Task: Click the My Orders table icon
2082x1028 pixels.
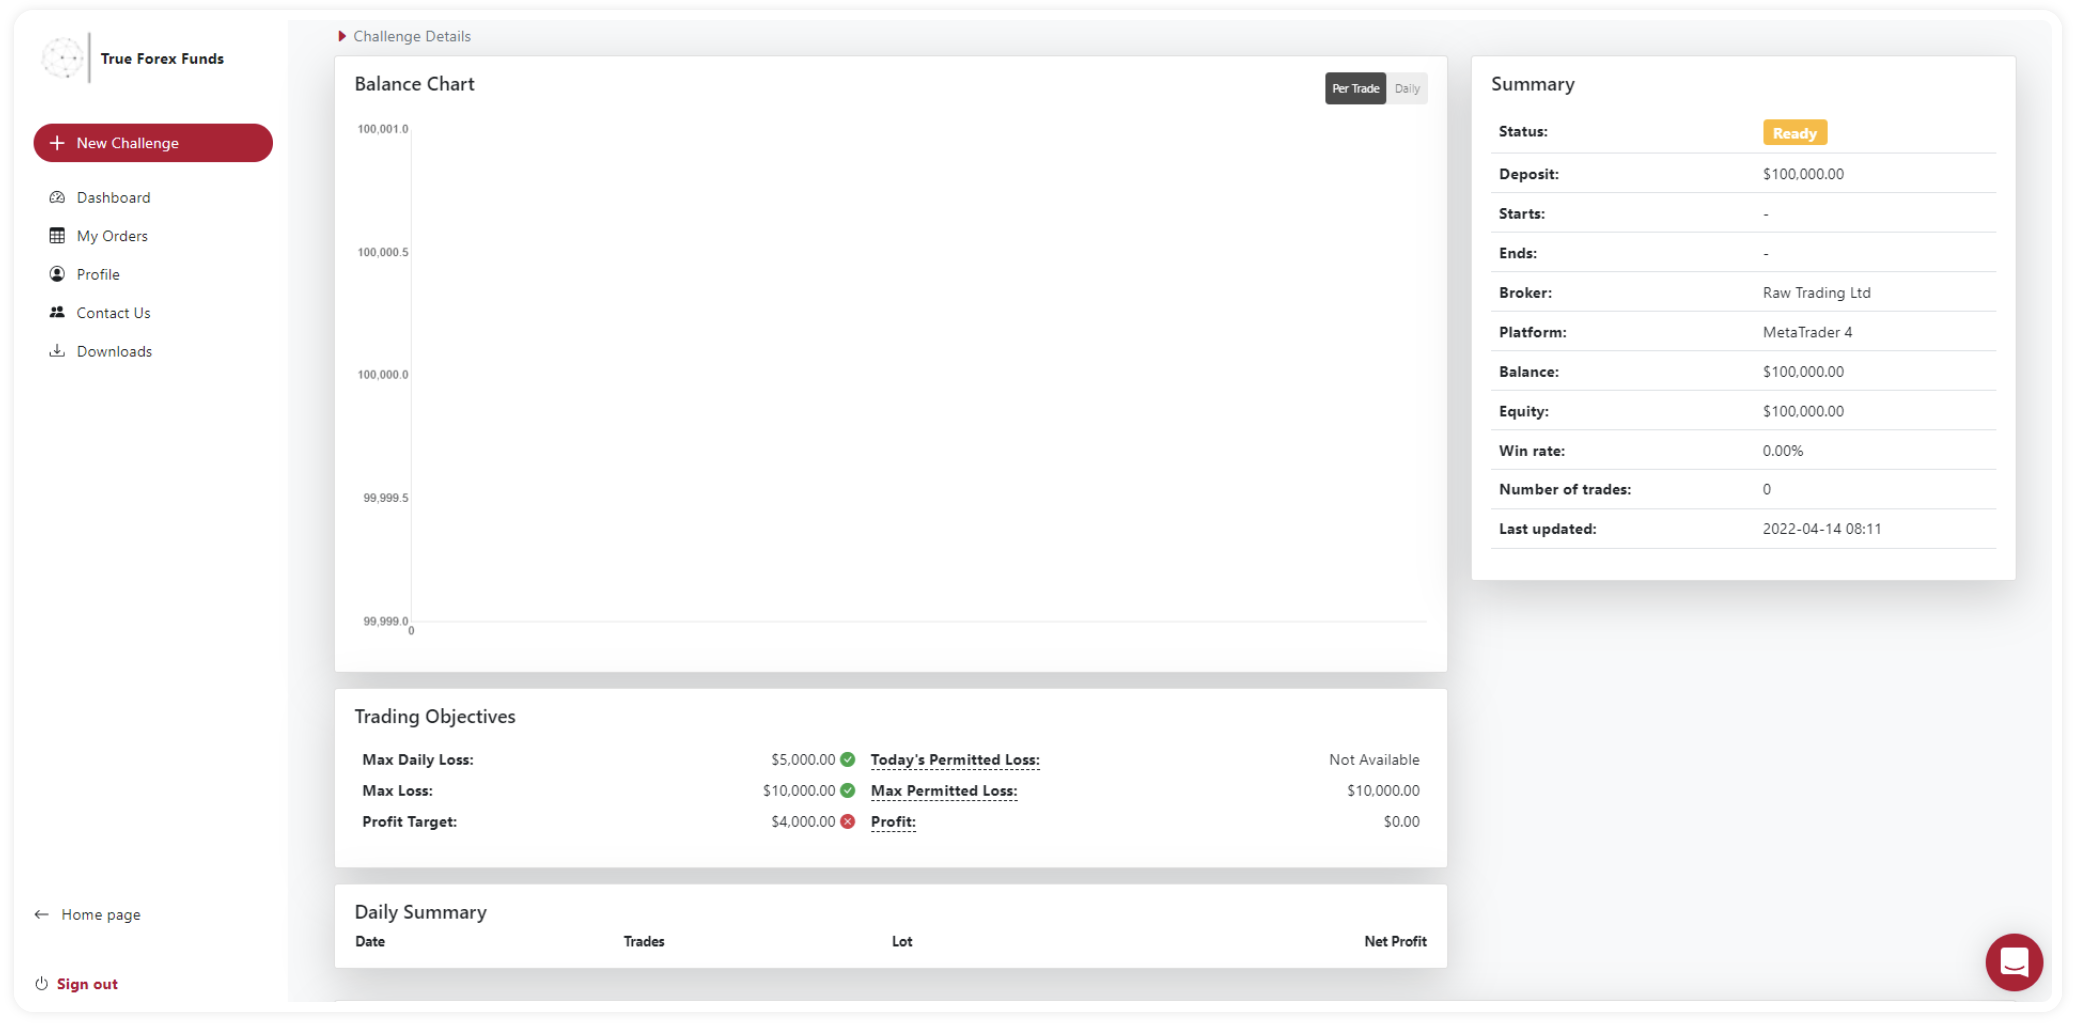Action: (x=57, y=236)
